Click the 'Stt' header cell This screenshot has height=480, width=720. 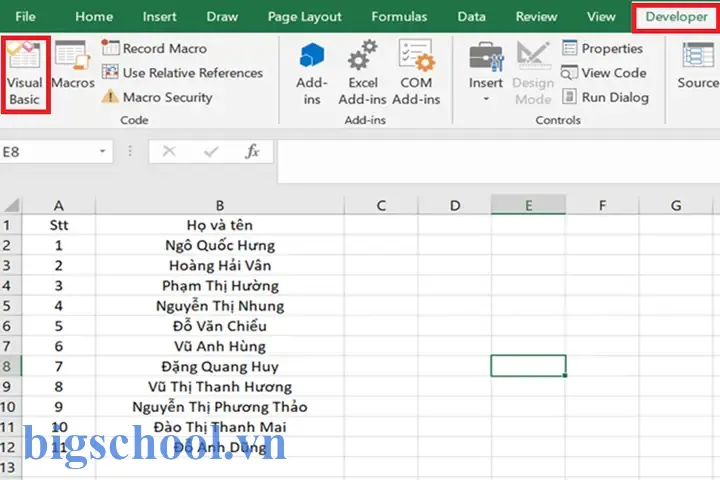pos(59,225)
